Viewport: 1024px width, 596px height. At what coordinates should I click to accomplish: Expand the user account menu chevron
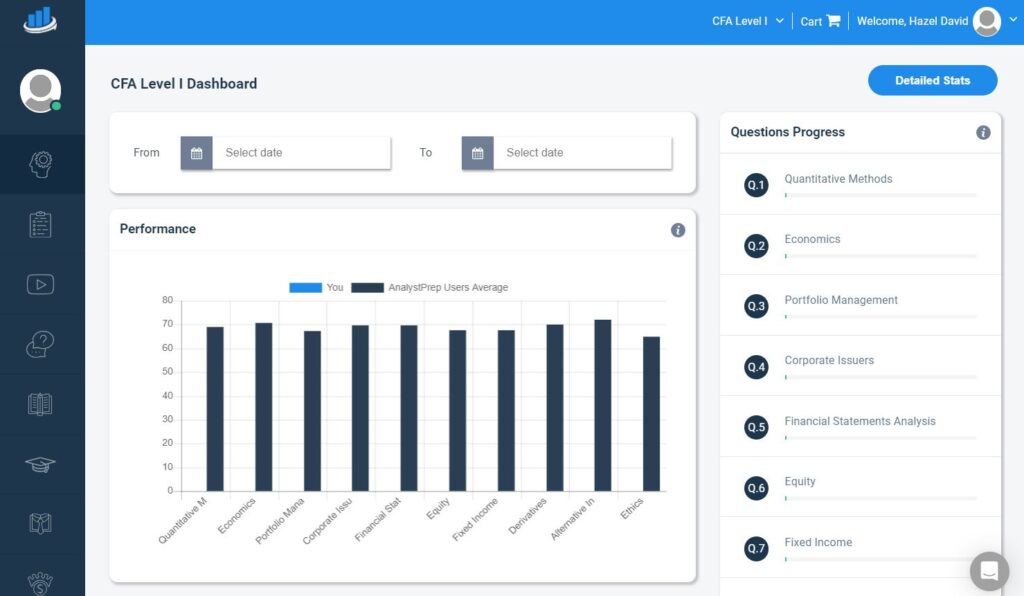[x=1013, y=20]
